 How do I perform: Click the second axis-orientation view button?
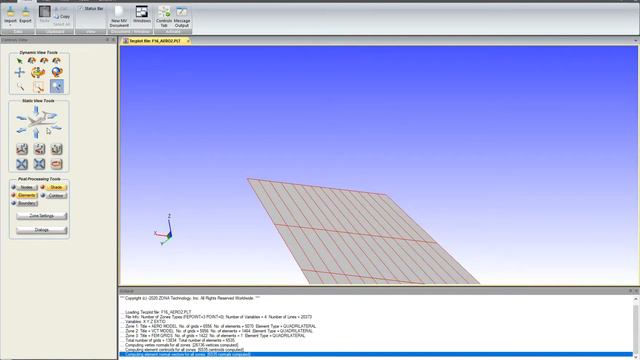(40, 149)
